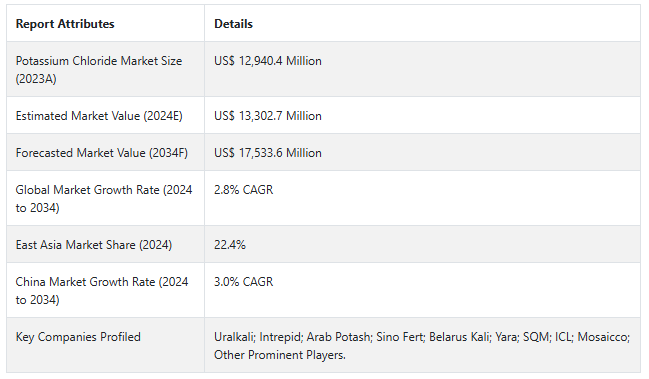Select the Forecasted Market Value (2034F) label
The image size is (649, 379).
(x=102, y=153)
